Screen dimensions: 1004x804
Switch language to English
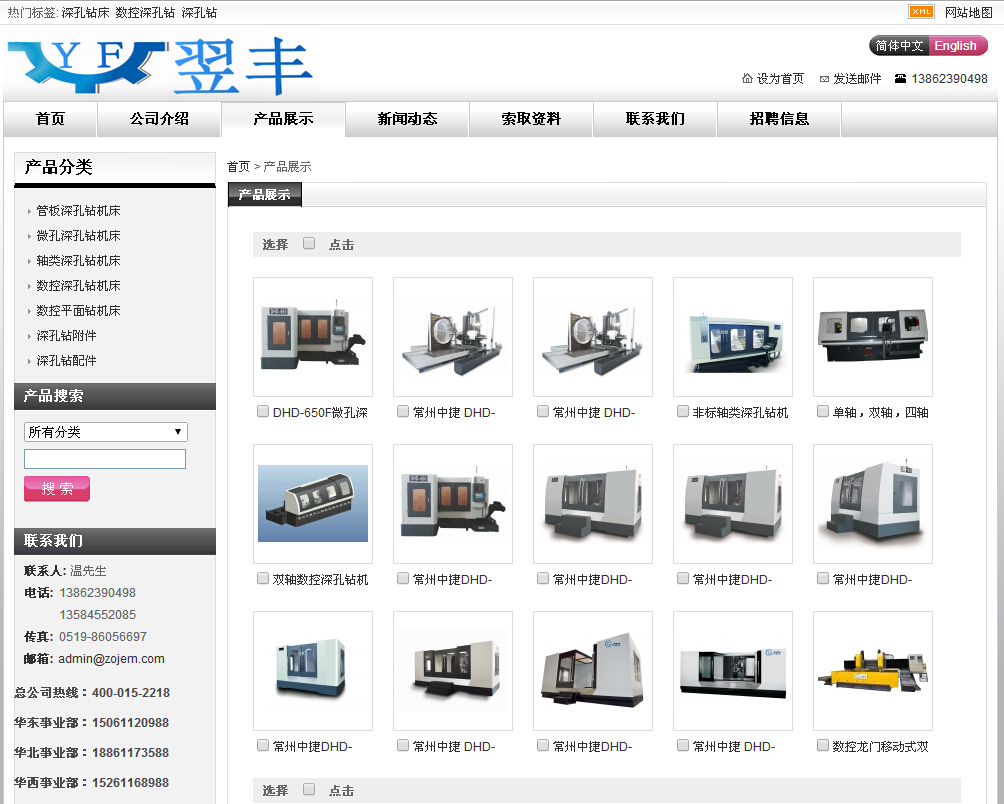point(957,46)
